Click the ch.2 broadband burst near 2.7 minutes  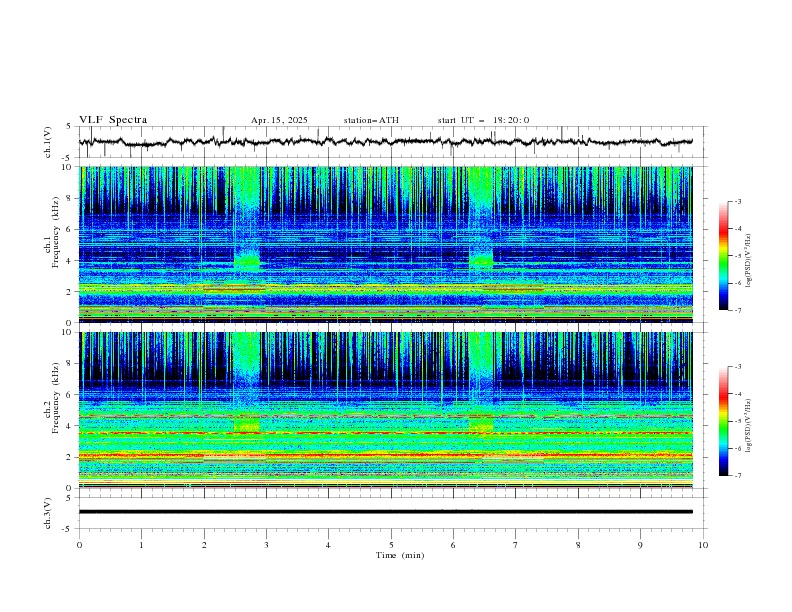click(246, 382)
